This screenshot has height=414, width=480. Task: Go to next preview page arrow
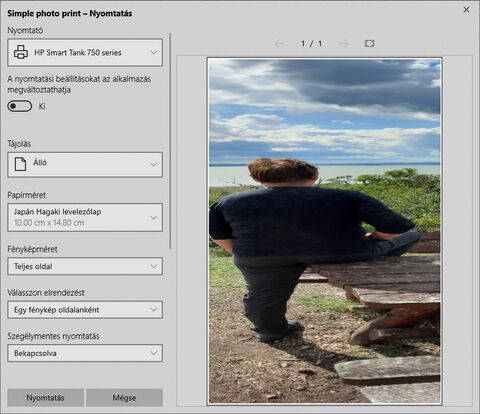coord(343,43)
